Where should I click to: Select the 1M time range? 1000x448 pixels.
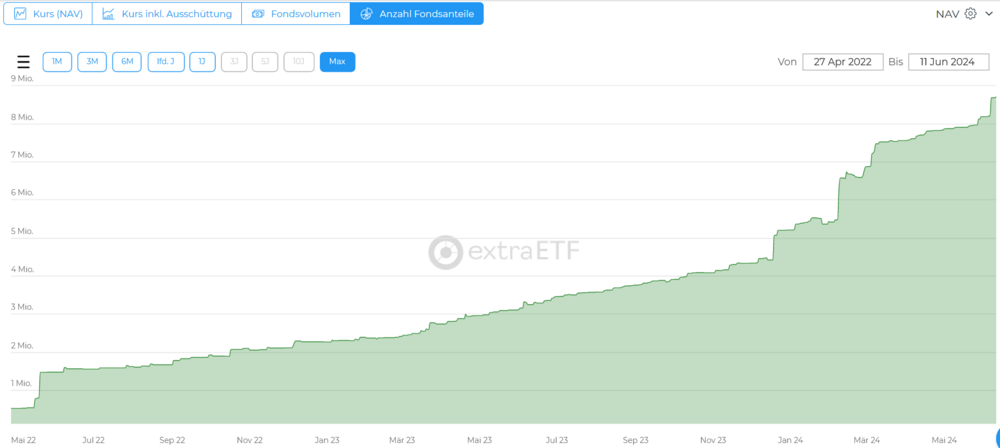pos(57,62)
